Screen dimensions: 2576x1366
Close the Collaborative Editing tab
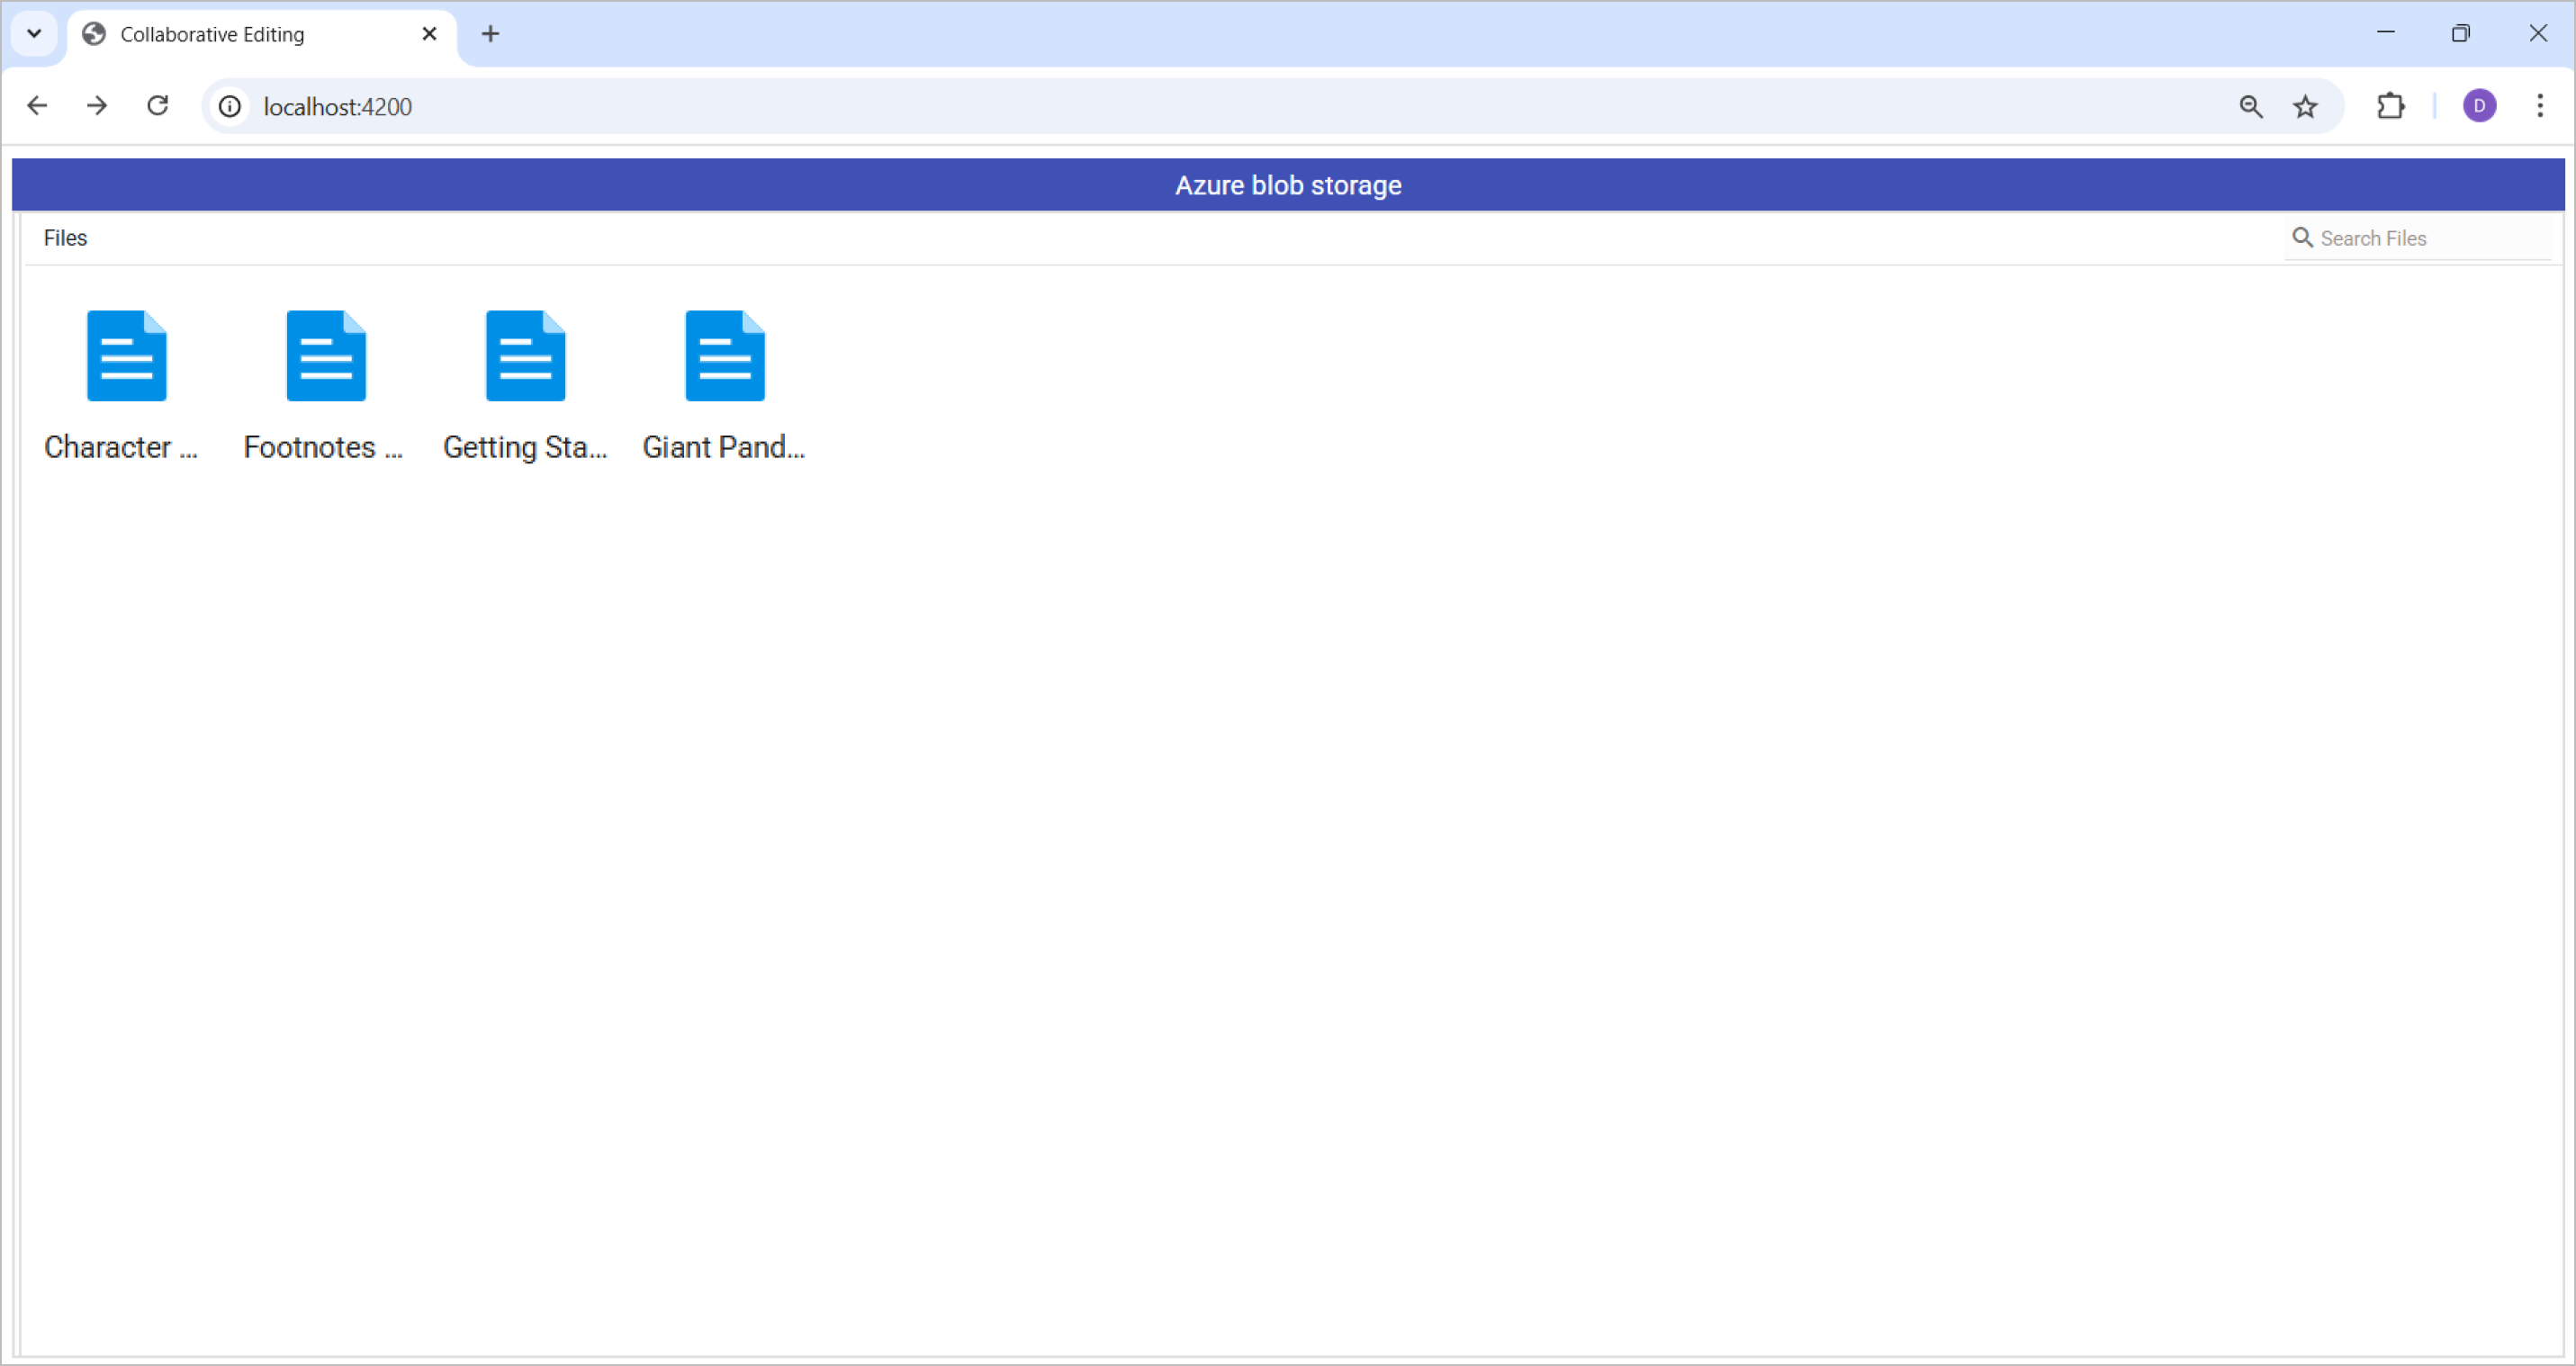(429, 34)
